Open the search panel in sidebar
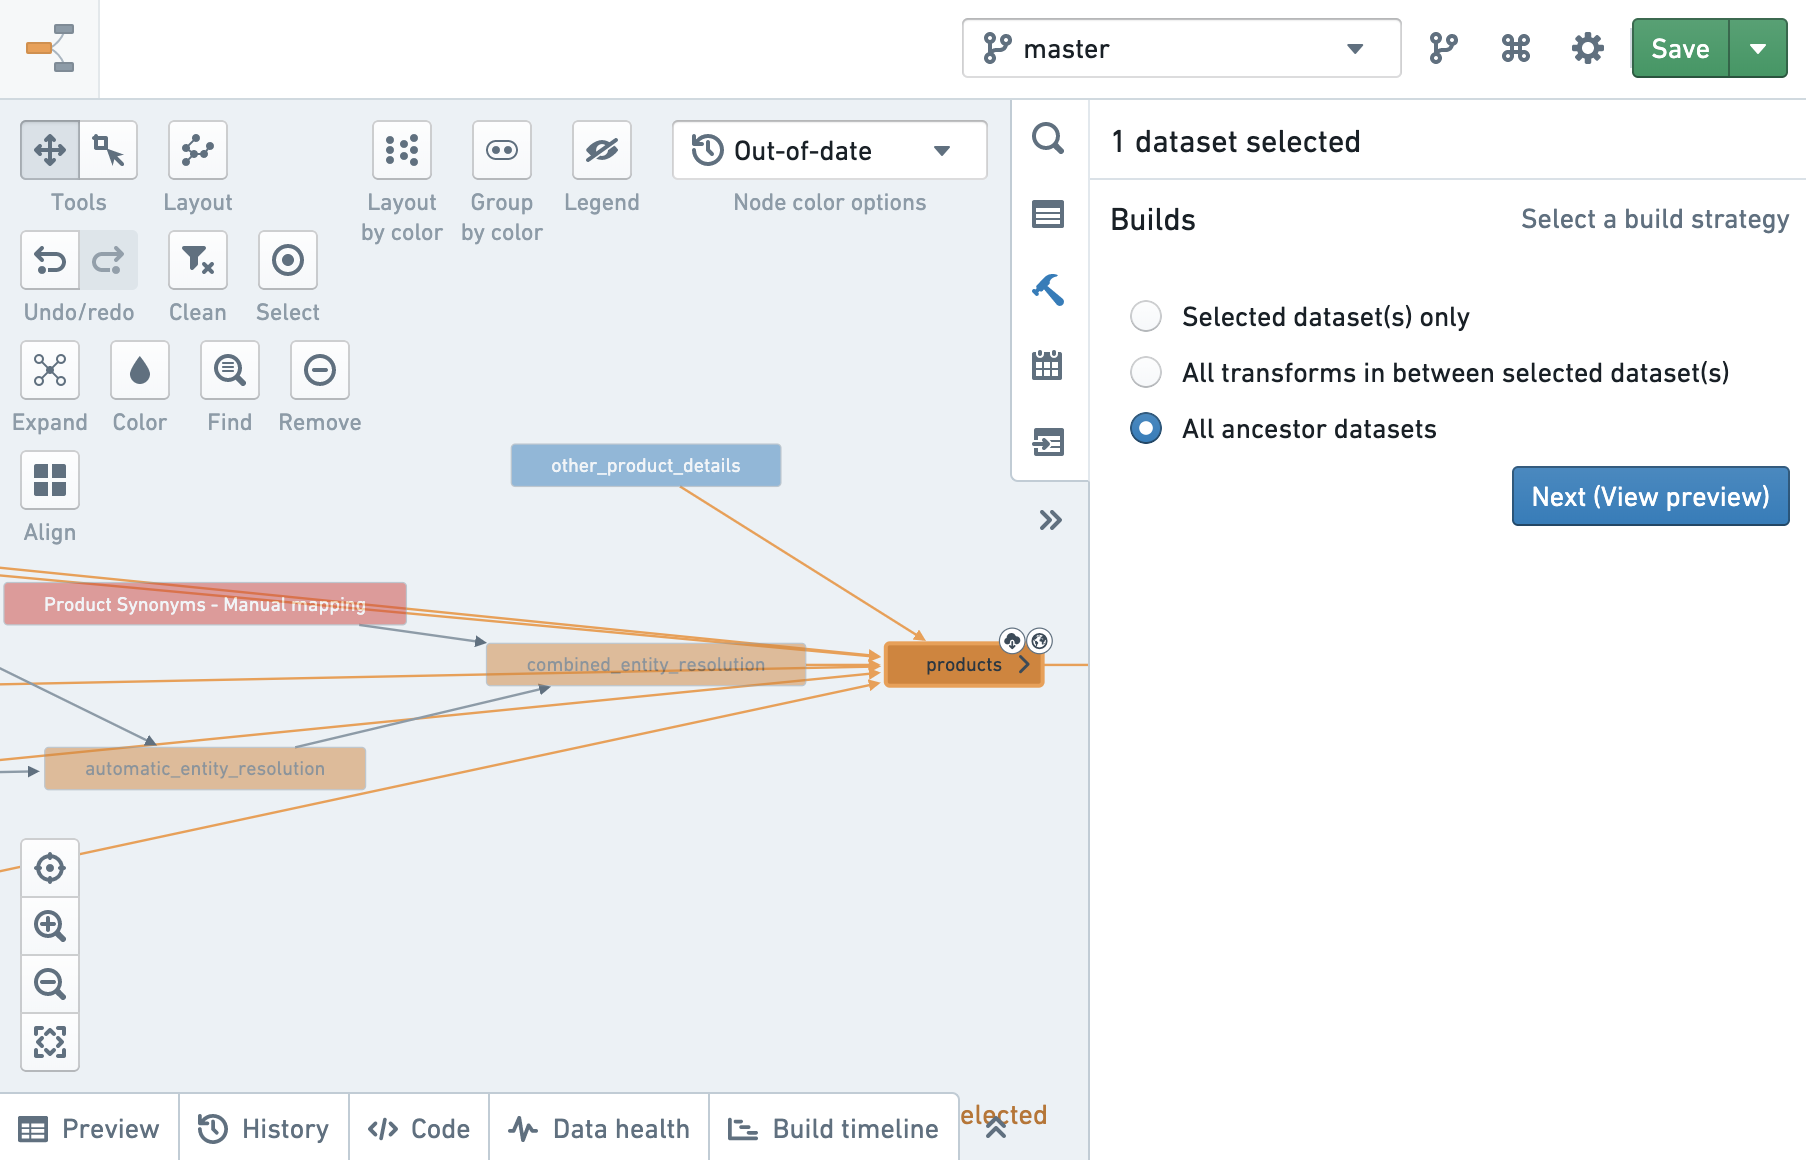Image resolution: width=1806 pixels, height=1160 pixels. coord(1048,138)
